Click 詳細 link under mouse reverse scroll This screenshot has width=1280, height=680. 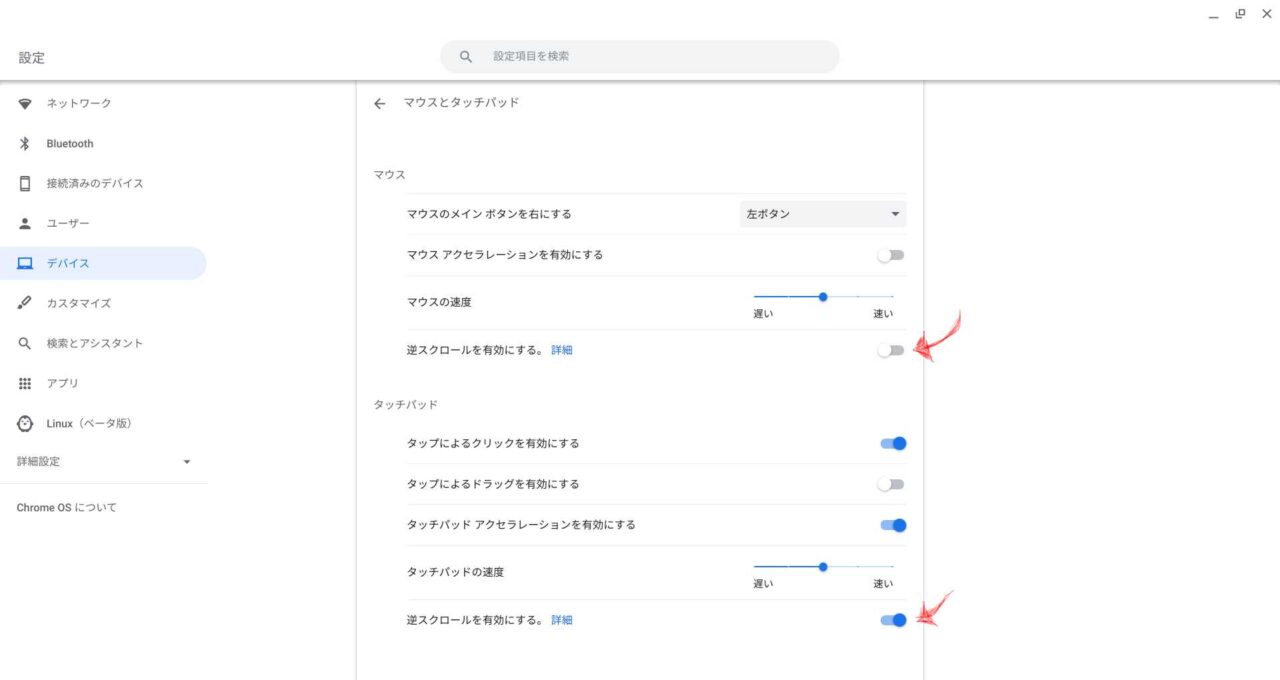point(562,350)
